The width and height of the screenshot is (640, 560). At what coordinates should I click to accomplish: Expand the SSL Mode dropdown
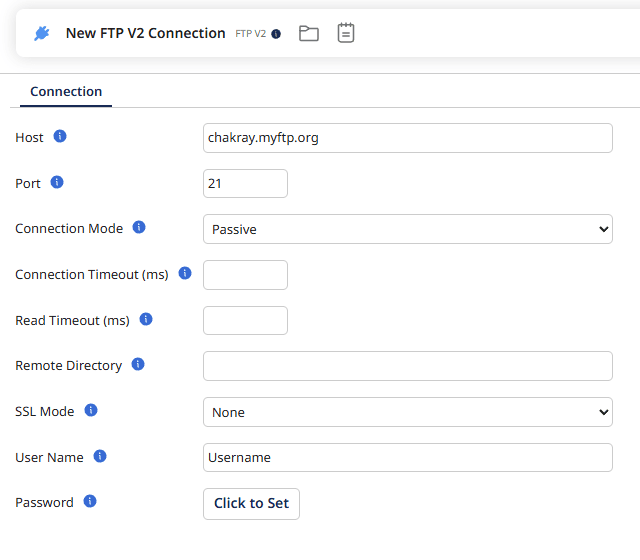click(407, 412)
